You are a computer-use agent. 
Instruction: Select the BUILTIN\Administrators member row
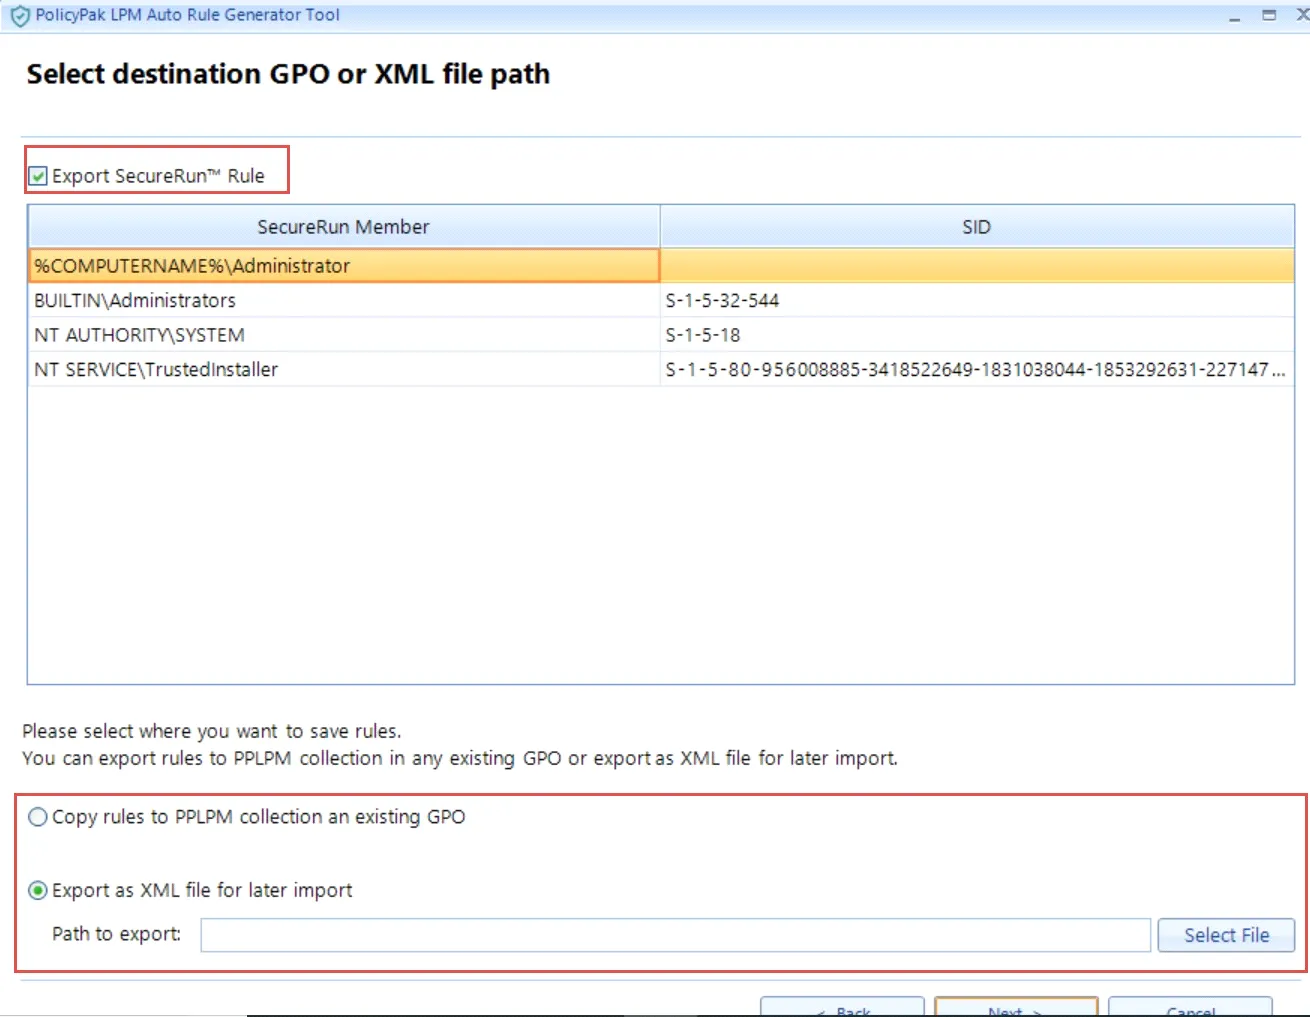344,300
